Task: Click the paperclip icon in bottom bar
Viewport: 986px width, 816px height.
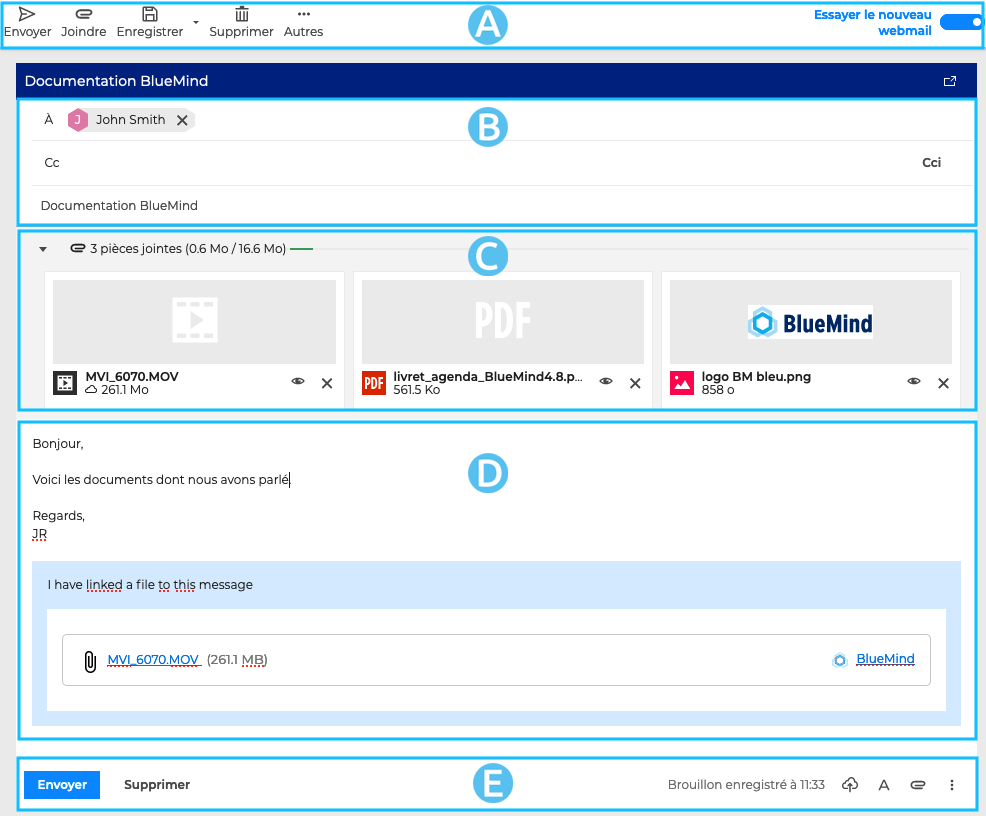Action: 917,785
